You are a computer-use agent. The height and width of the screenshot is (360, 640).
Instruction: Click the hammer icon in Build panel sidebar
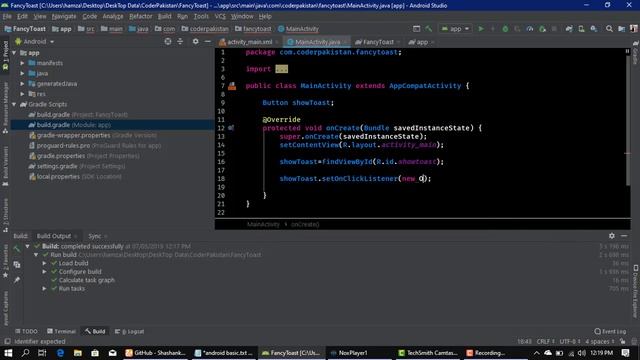17,249
